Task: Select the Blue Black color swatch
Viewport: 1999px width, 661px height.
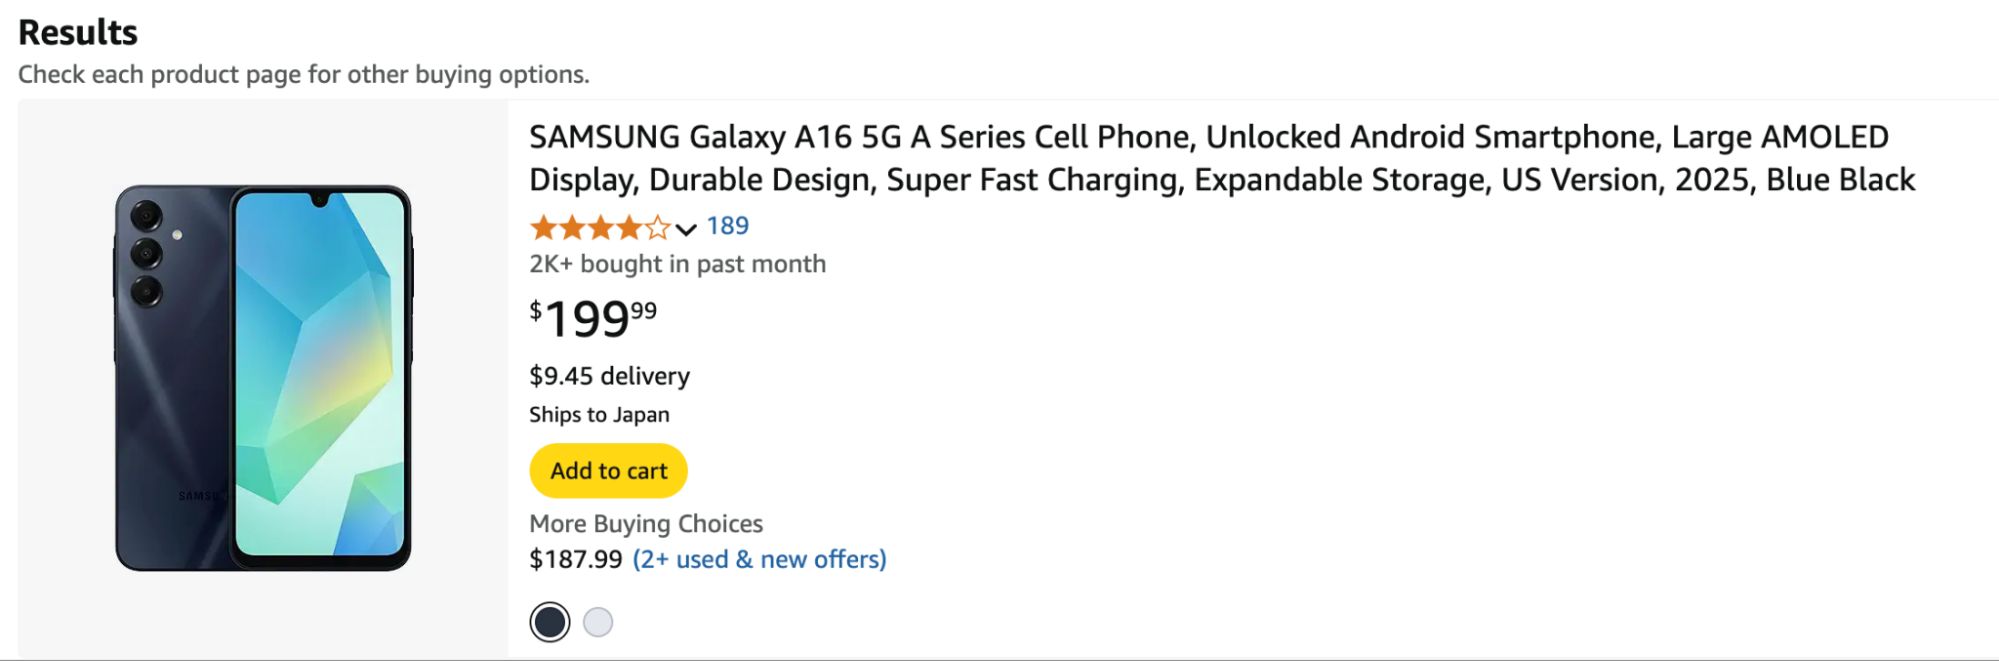Action: (549, 622)
